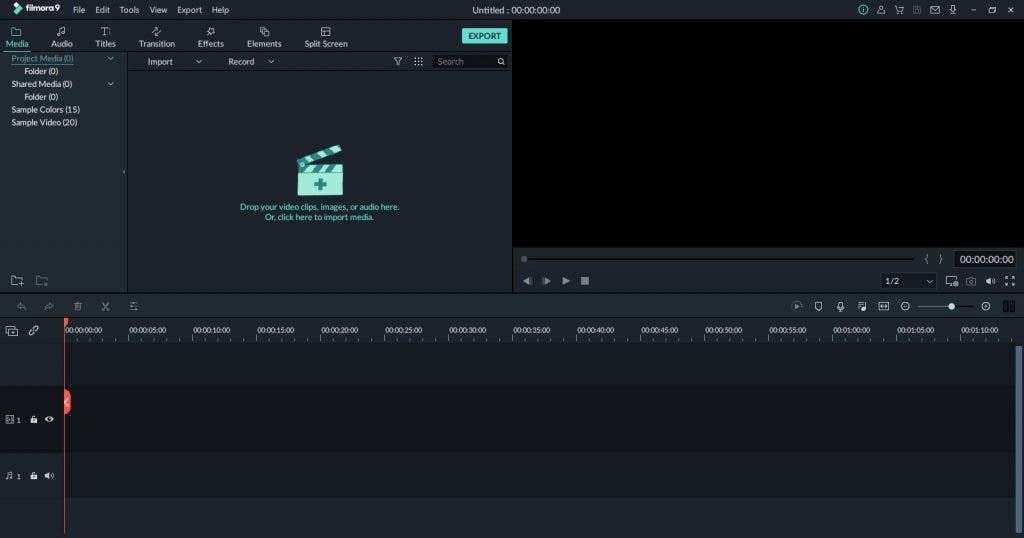Open the Edit menu
The height and width of the screenshot is (538, 1024).
click(x=103, y=10)
